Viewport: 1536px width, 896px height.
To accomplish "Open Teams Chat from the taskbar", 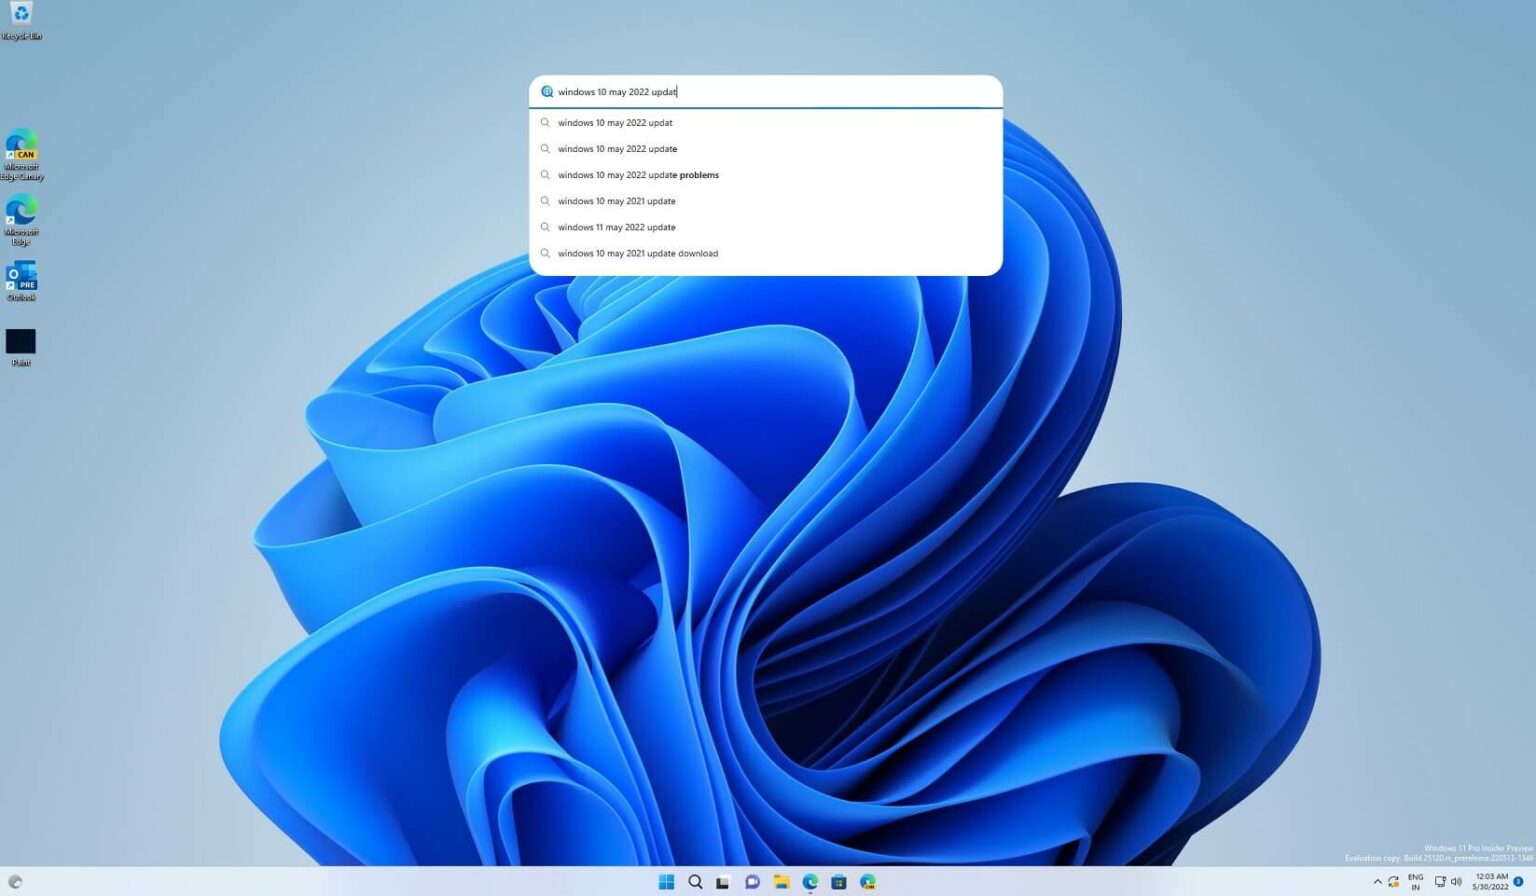I will 751,881.
